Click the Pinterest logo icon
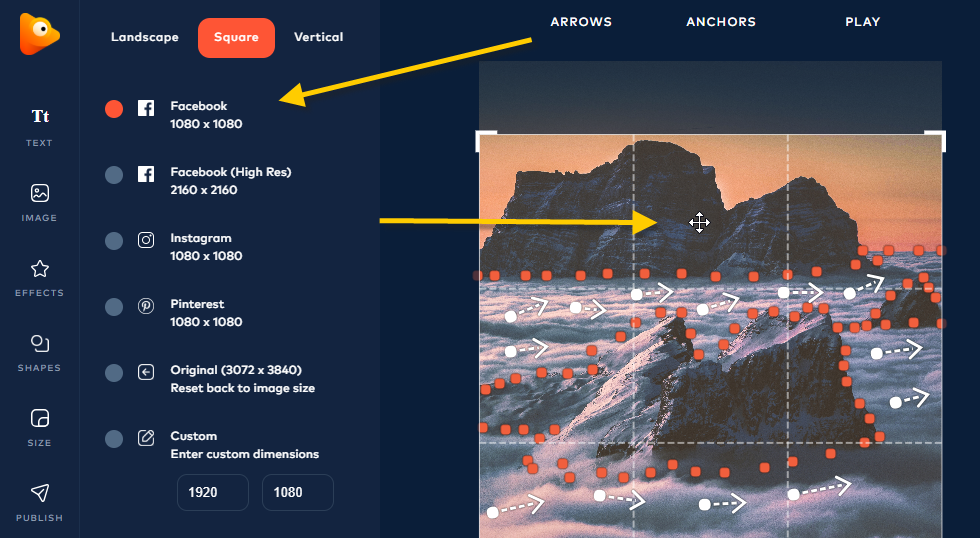The width and height of the screenshot is (980, 538). coord(146,306)
